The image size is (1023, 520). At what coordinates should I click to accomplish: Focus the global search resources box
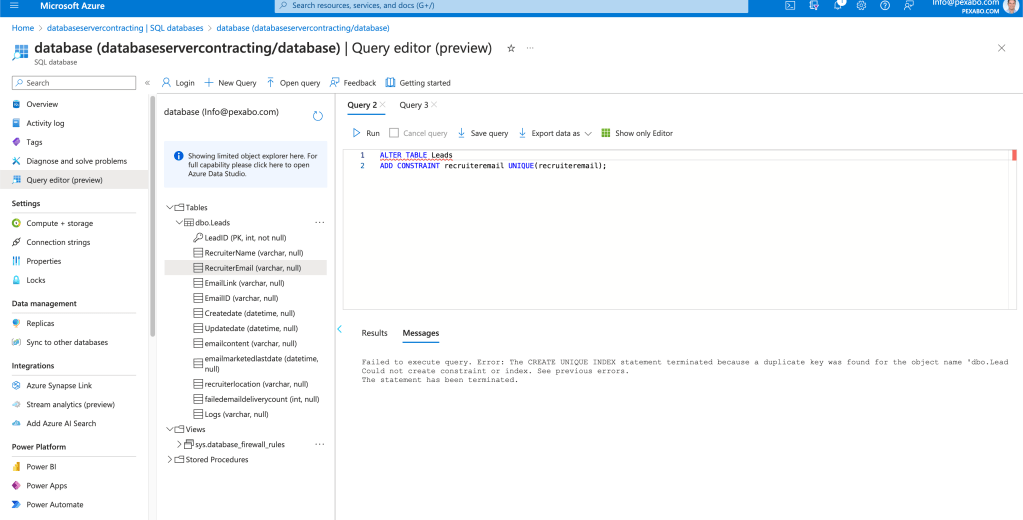512,5
